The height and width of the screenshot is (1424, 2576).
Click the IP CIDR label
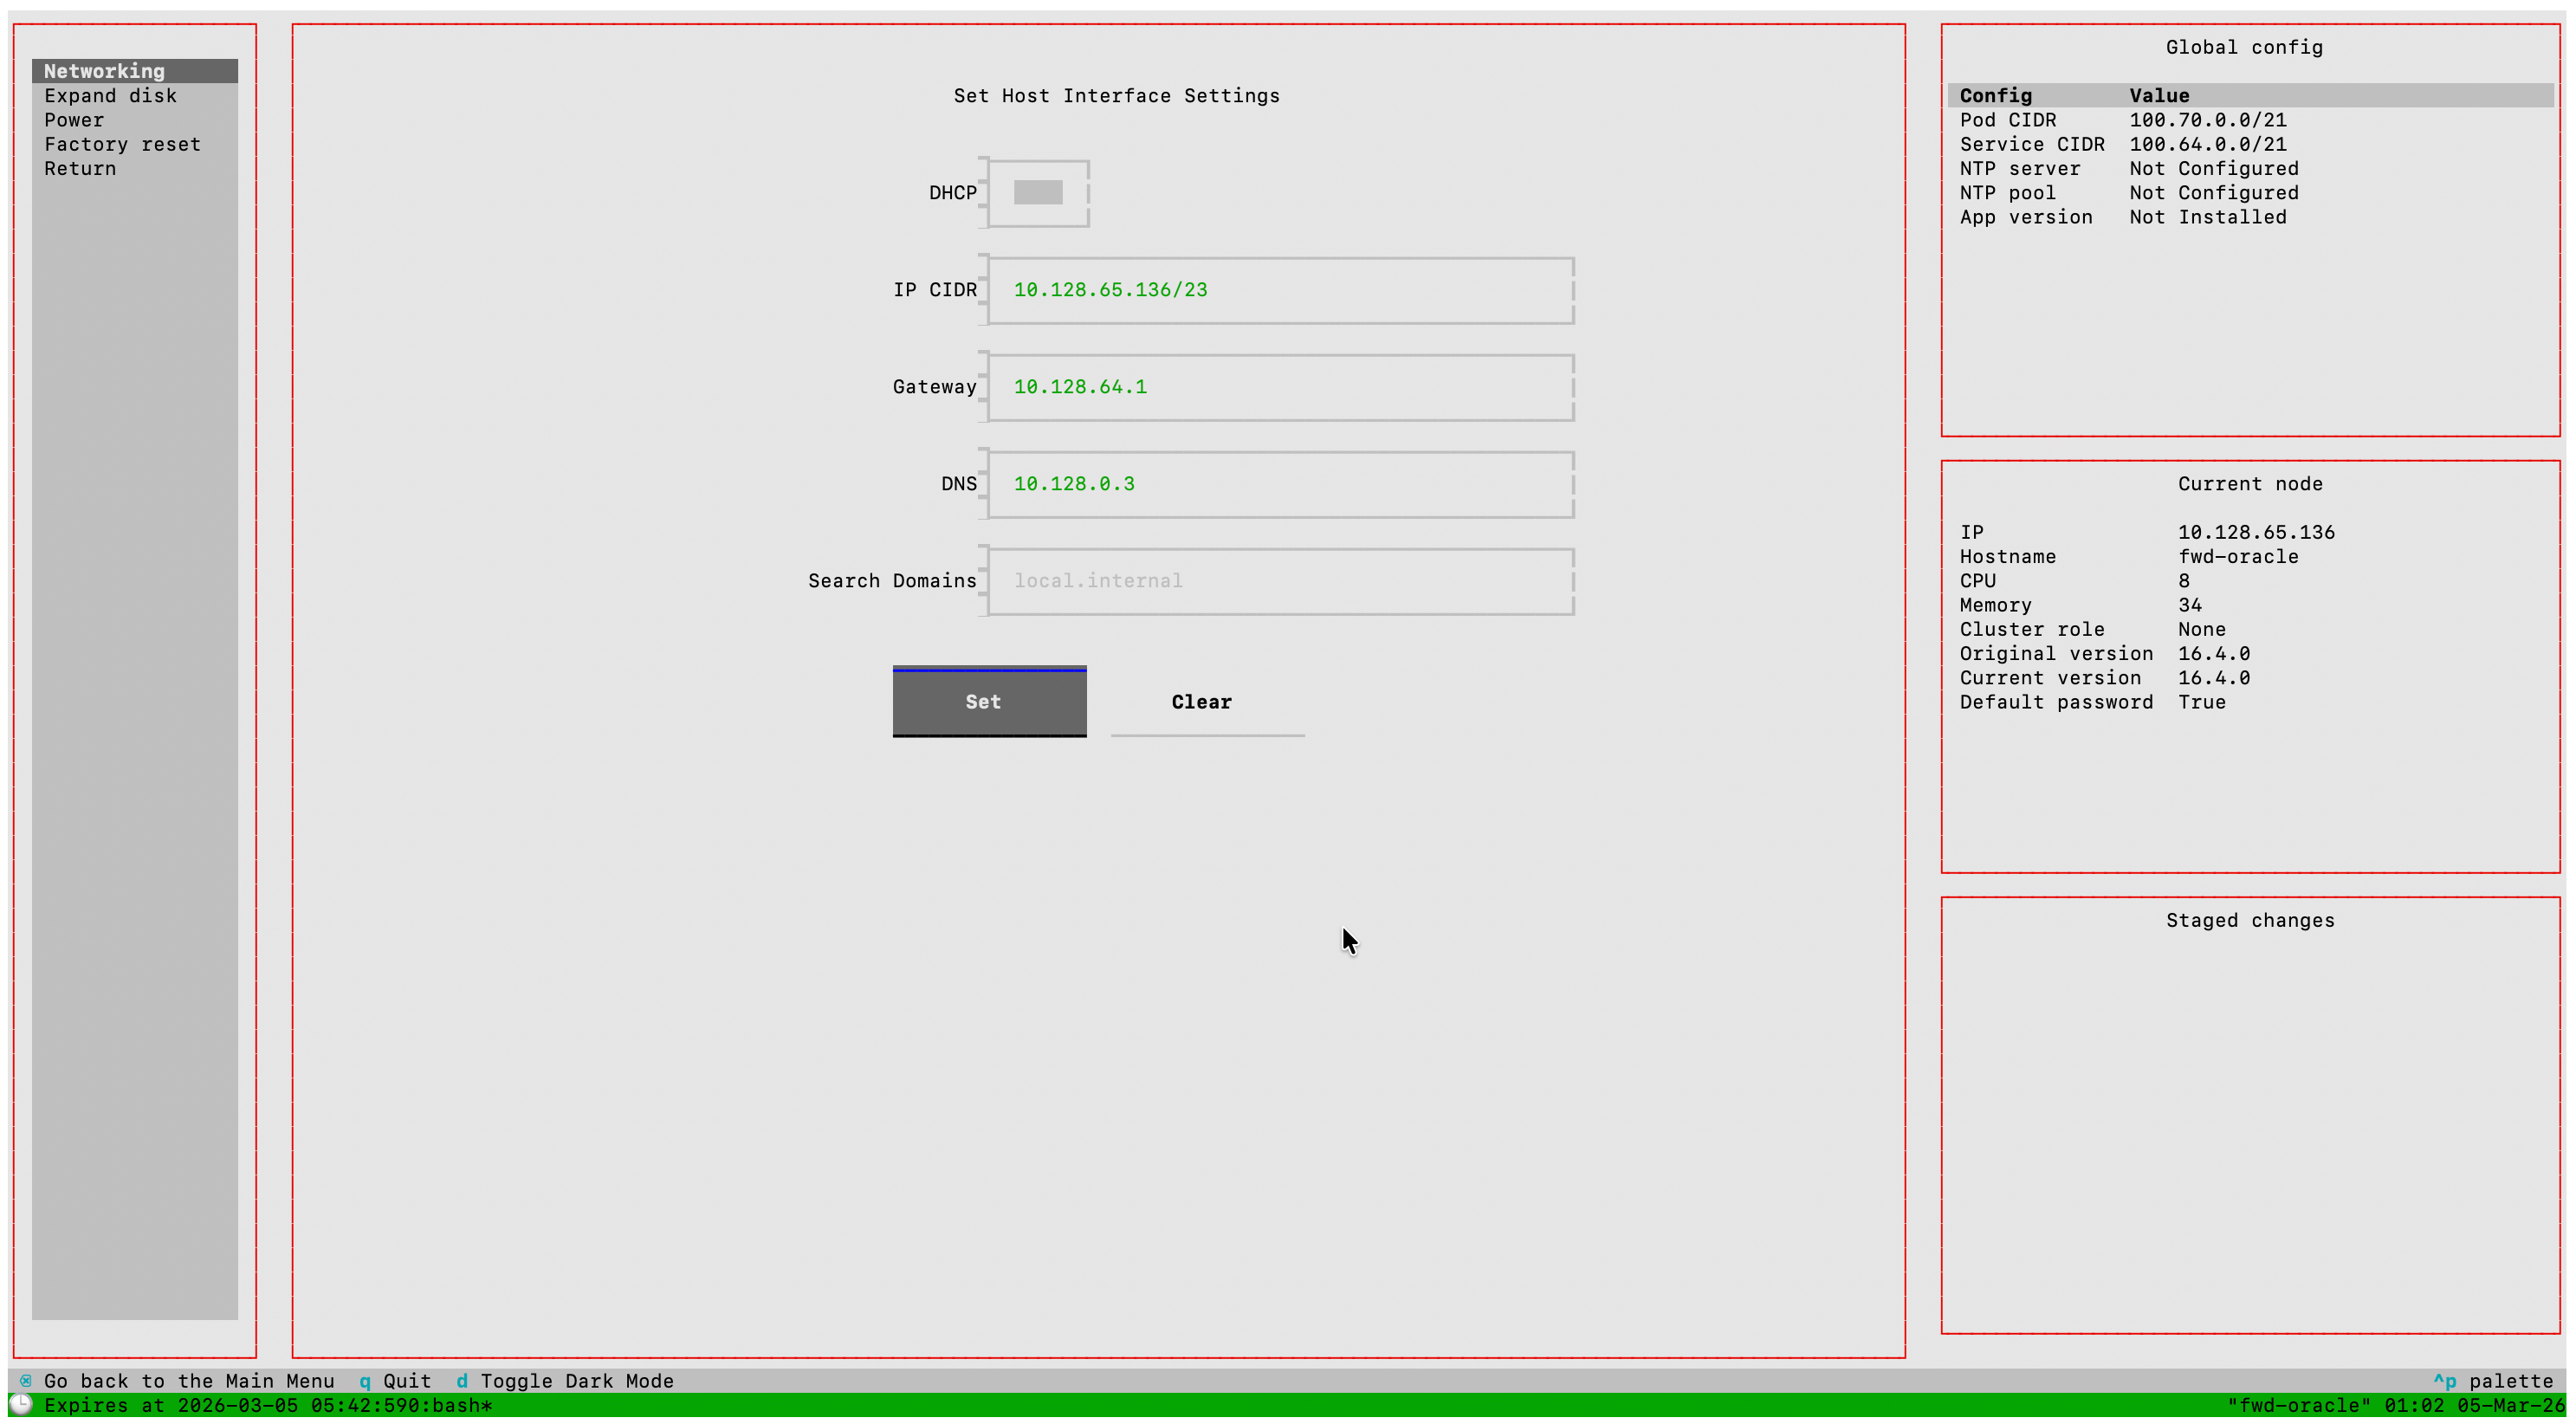[935, 290]
